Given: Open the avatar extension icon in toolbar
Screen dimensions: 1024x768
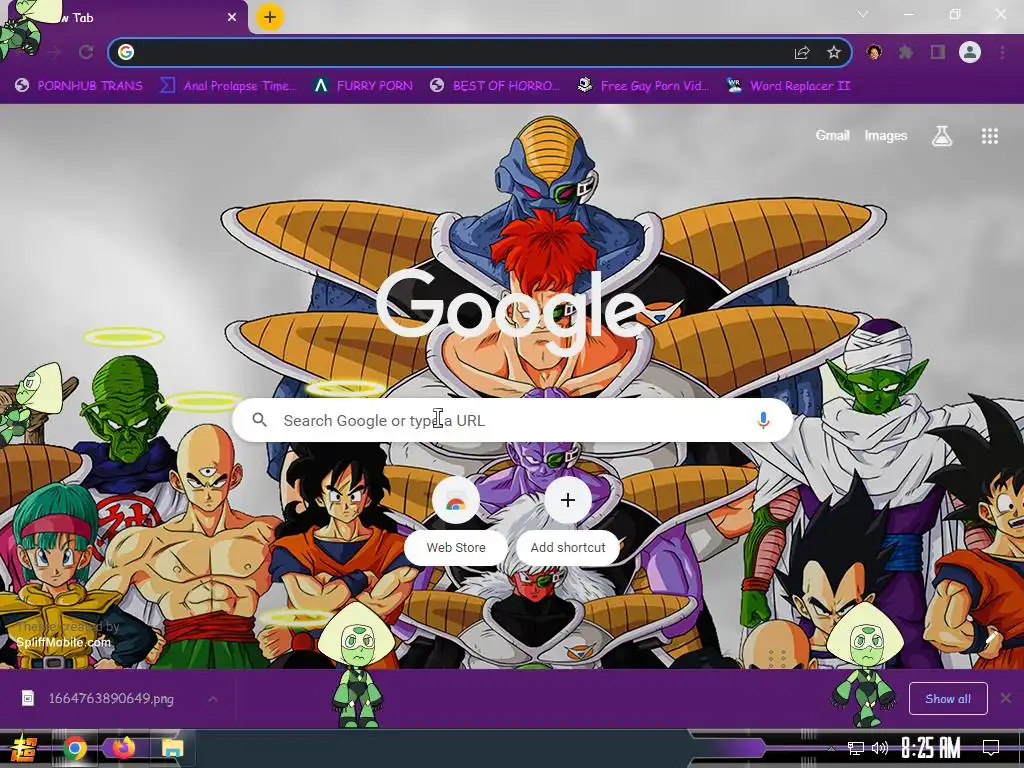Looking at the screenshot, I should tap(874, 52).
